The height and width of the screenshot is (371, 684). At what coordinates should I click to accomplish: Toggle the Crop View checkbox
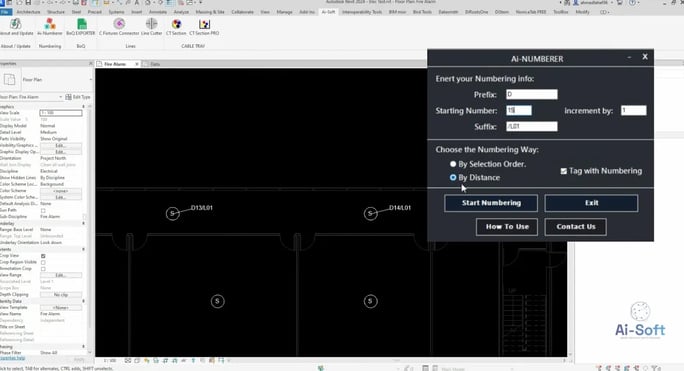pyautogui.click(x=43, y=256)
